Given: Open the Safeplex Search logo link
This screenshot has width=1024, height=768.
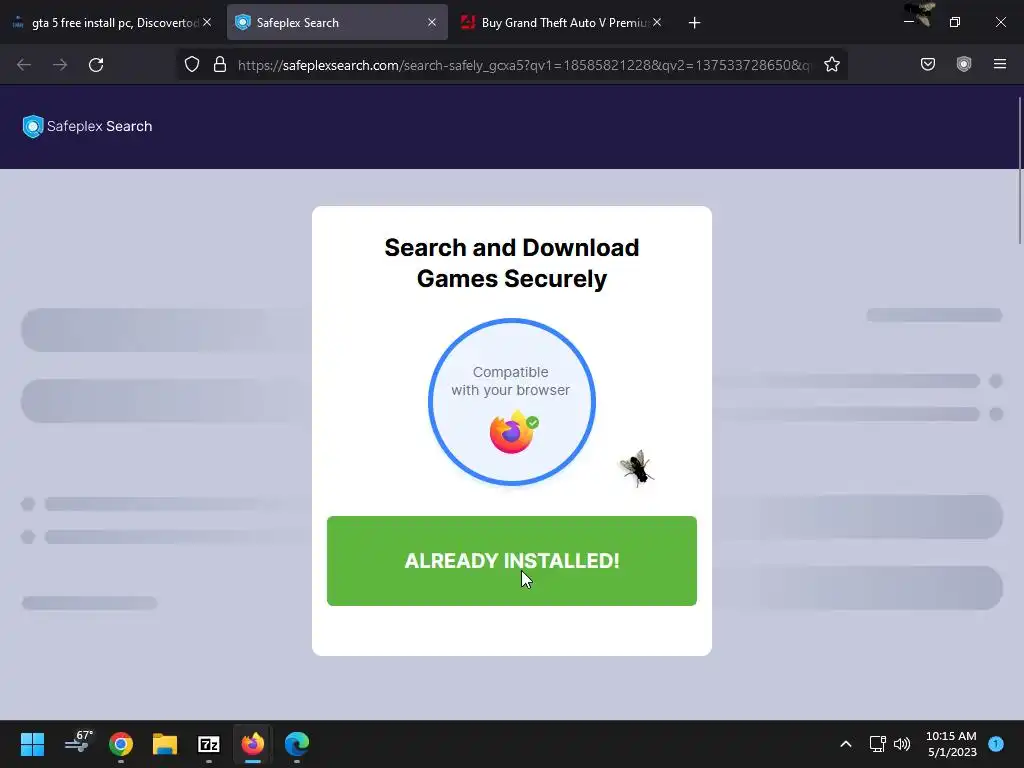Looking at the screenshot, I should [x=88, y=126].
